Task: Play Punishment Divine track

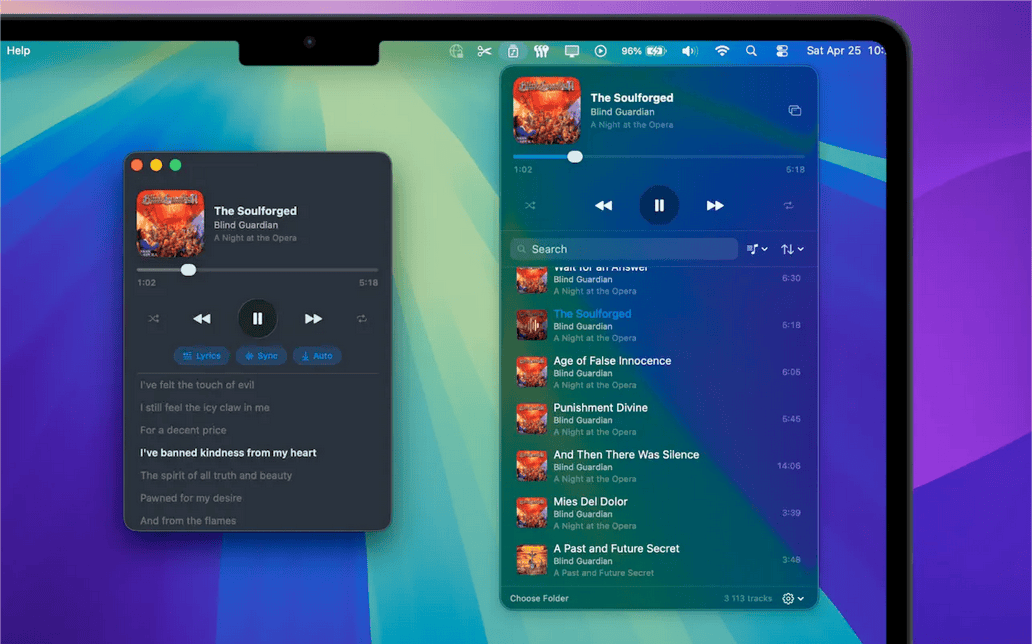Action: pyautogui.click(x=659, y=419)
